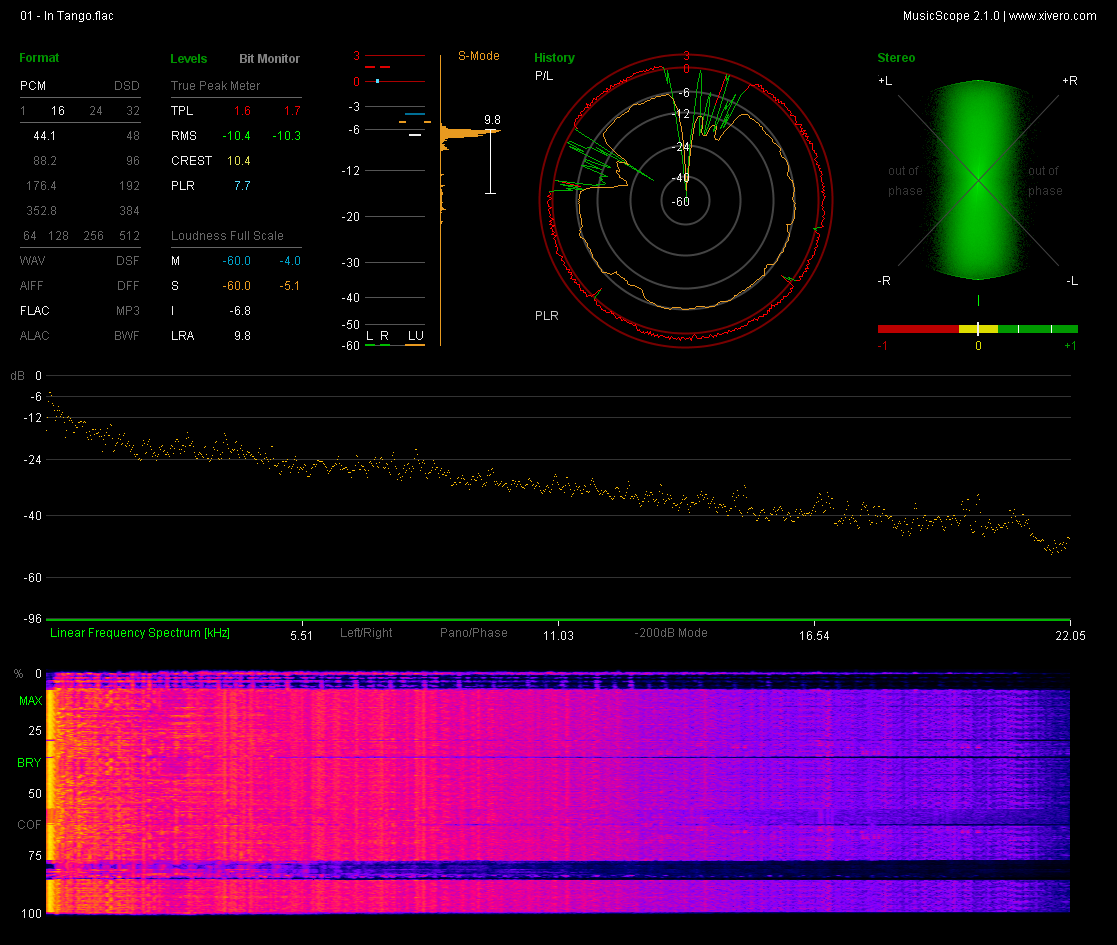Select the Levels tab
The image size is (1117, 945).
[x=189, y=58]
